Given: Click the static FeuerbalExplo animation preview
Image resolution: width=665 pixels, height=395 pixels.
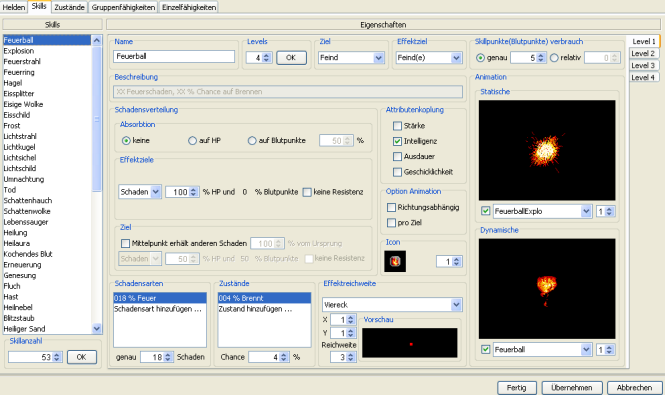Looking at the screenshot, I should pos(547,150).
